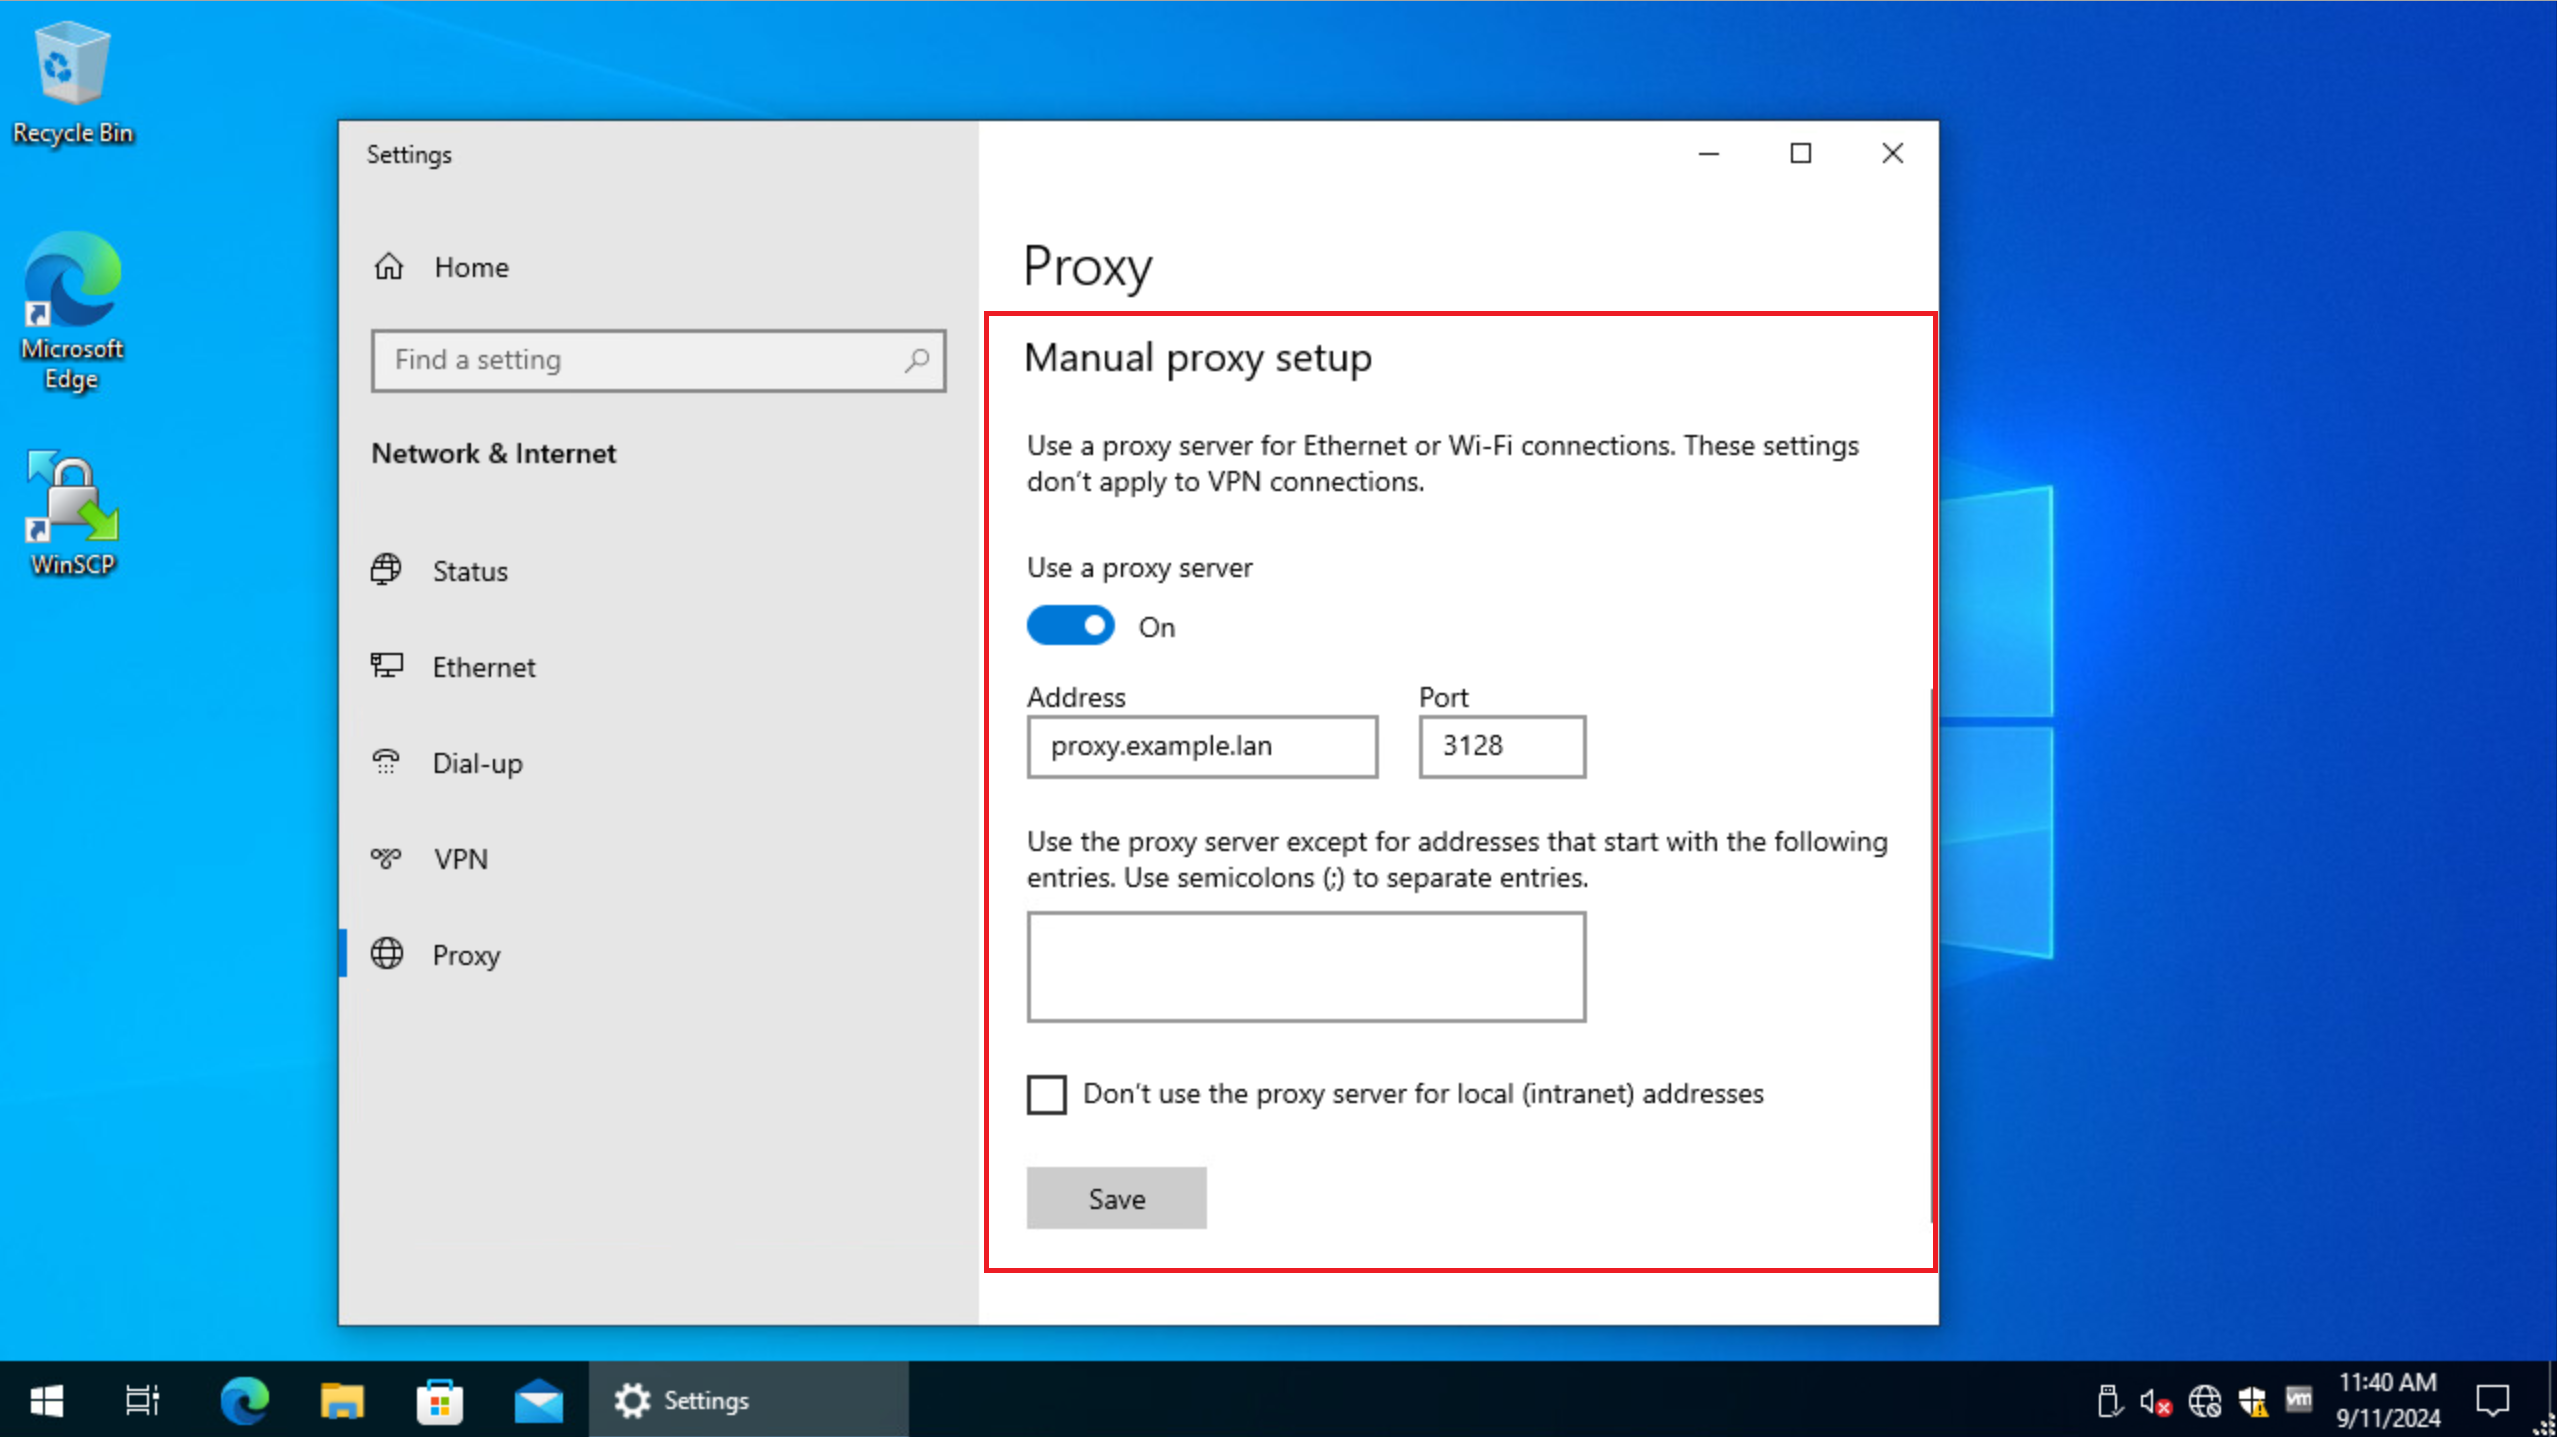The height and width of the screenshot is (1437, 2557).
Task: Click the proxy Address input field
Action: click(x=1202, y=746)
